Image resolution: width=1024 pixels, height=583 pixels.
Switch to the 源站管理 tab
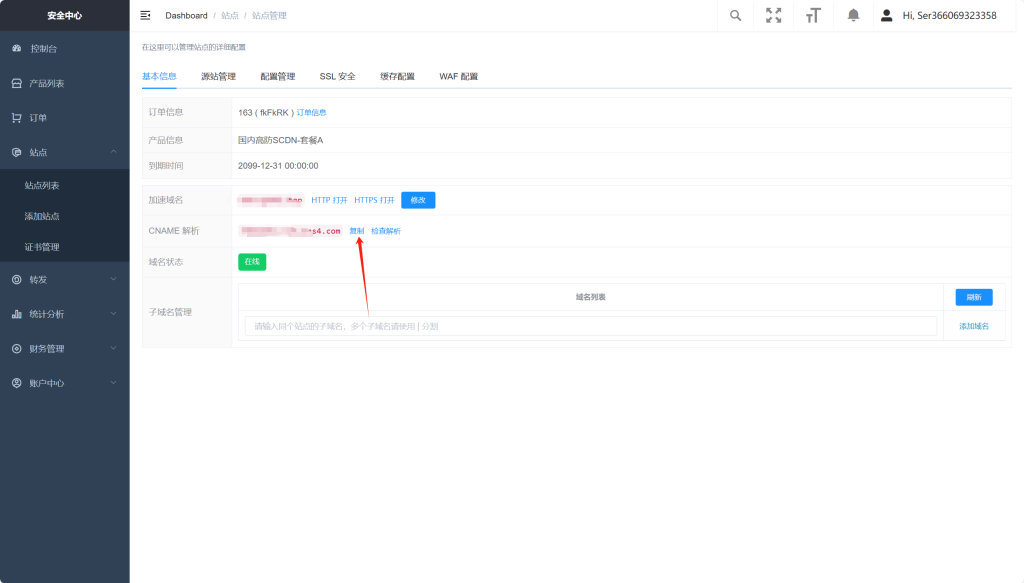click(x=218, y=76)
